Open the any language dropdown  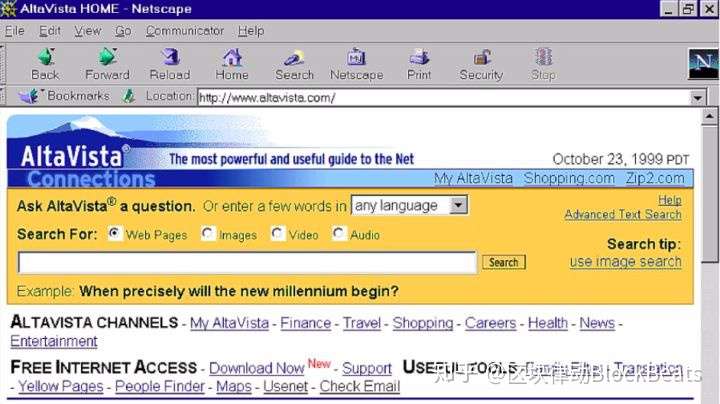409,205
